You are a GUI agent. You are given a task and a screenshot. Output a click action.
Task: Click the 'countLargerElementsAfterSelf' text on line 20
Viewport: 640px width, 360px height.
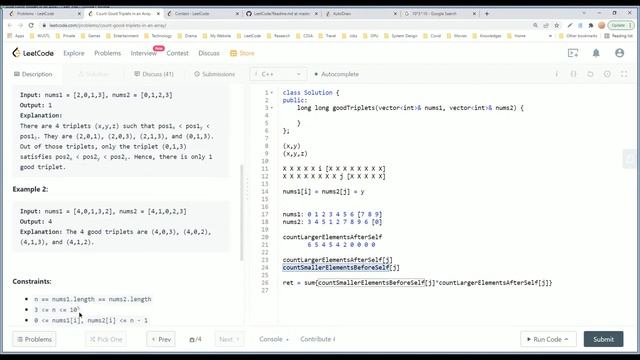click(x=332, y=237)
